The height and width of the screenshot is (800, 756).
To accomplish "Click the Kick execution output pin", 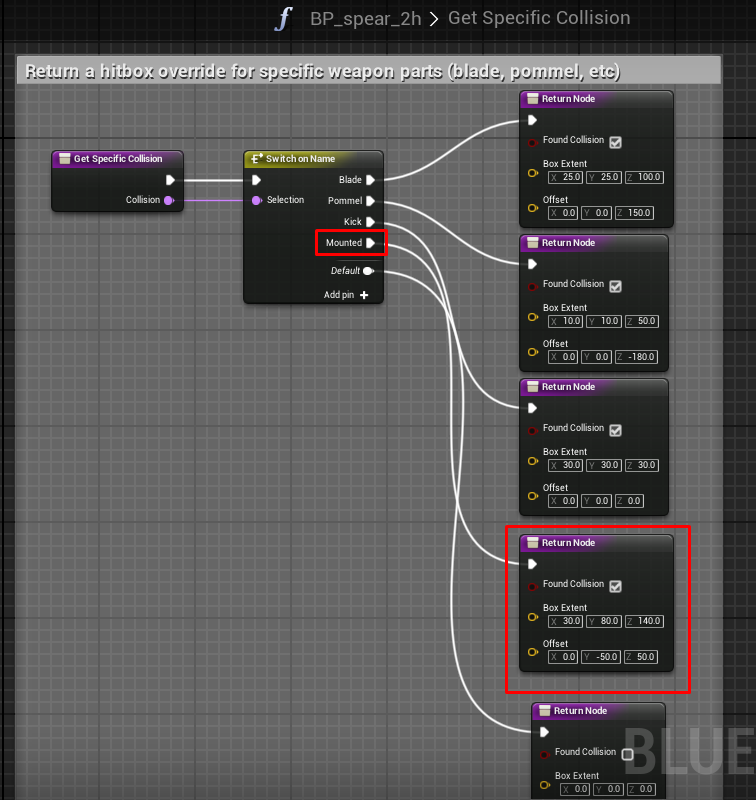I will click(x=370, y=222).
